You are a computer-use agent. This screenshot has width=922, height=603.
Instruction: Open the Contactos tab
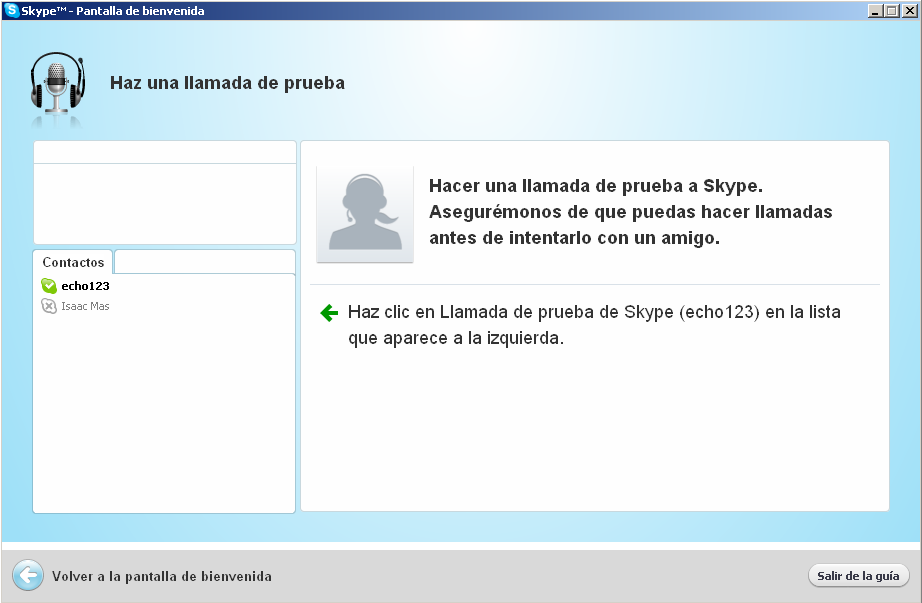(73, 262)
